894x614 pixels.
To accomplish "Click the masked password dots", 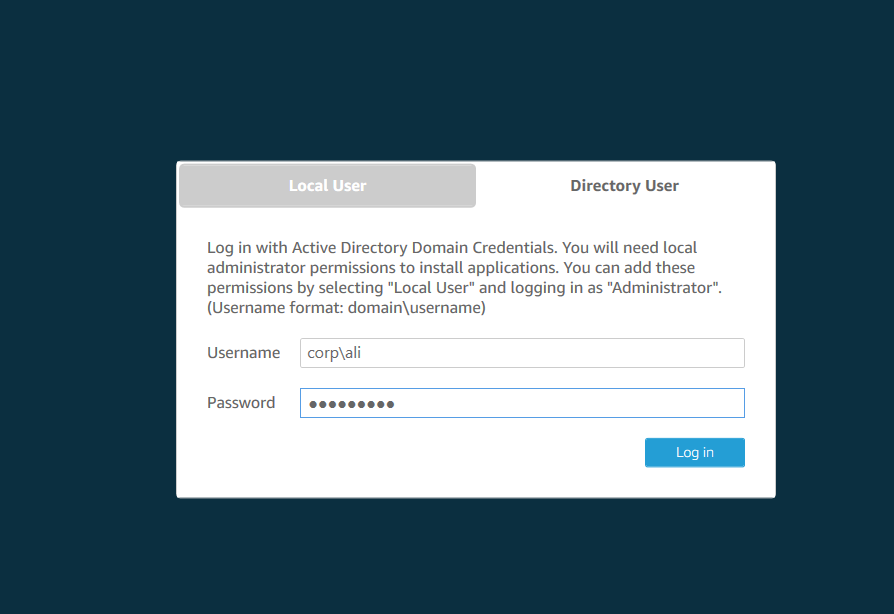I will coord(351,404).
